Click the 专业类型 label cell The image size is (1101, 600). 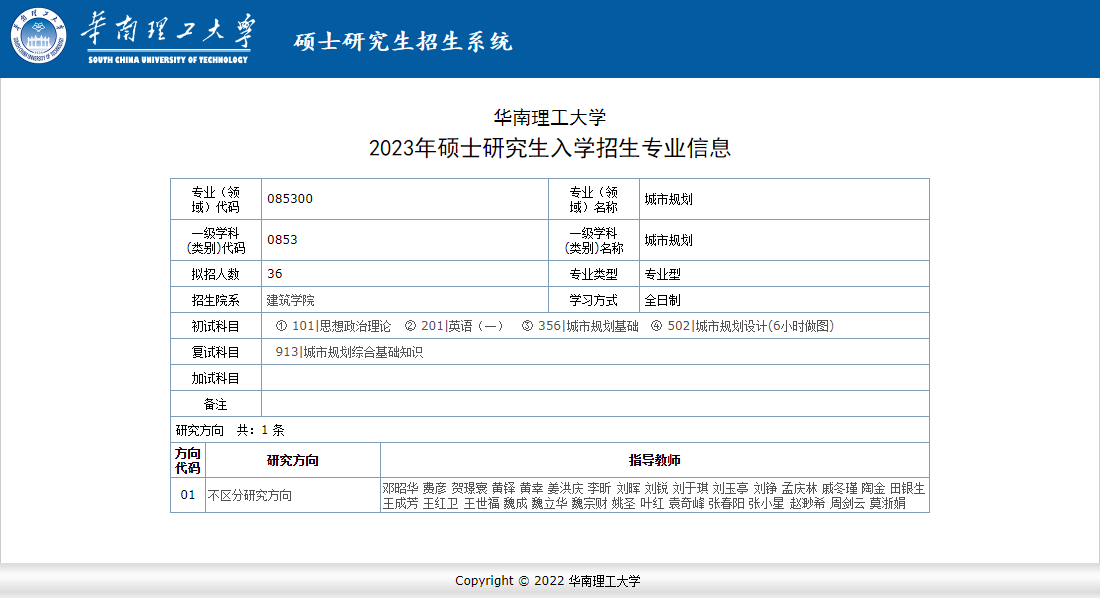(x=593, y=274)
